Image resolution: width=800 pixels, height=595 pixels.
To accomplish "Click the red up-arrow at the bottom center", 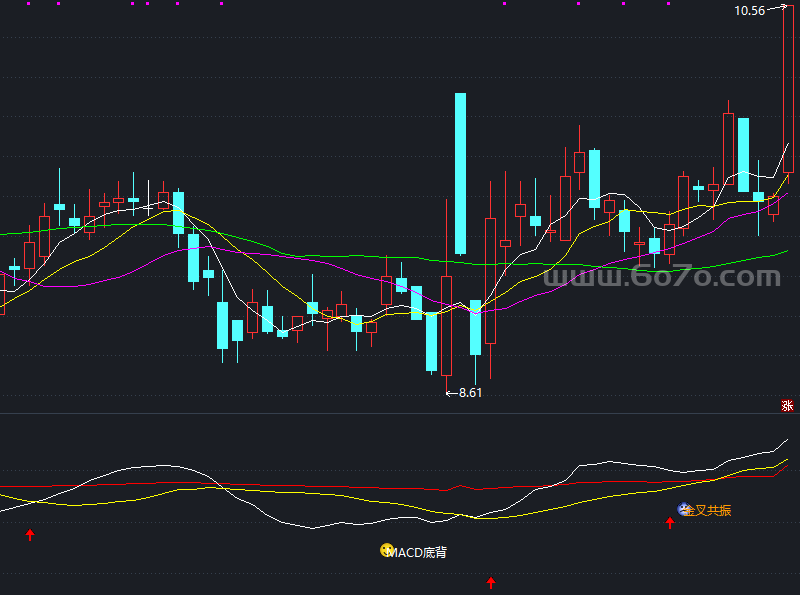I will pyautogui.click(x=491, y=582).
